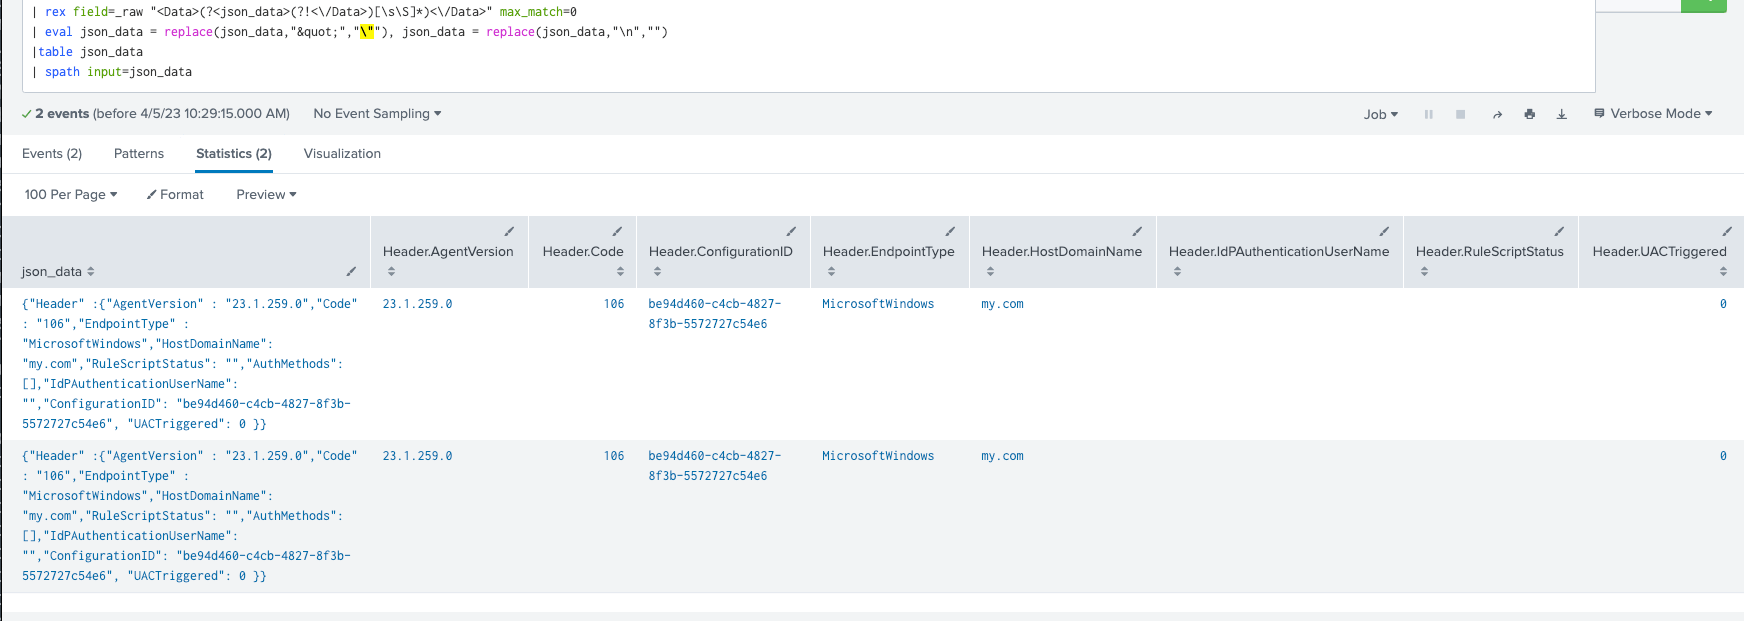Image resolution: width=1744 pixels, height=621 pixels.
Task: Edit the Header.IdPAuthenticationUserName column format
Action: [x=1384, y=231]
